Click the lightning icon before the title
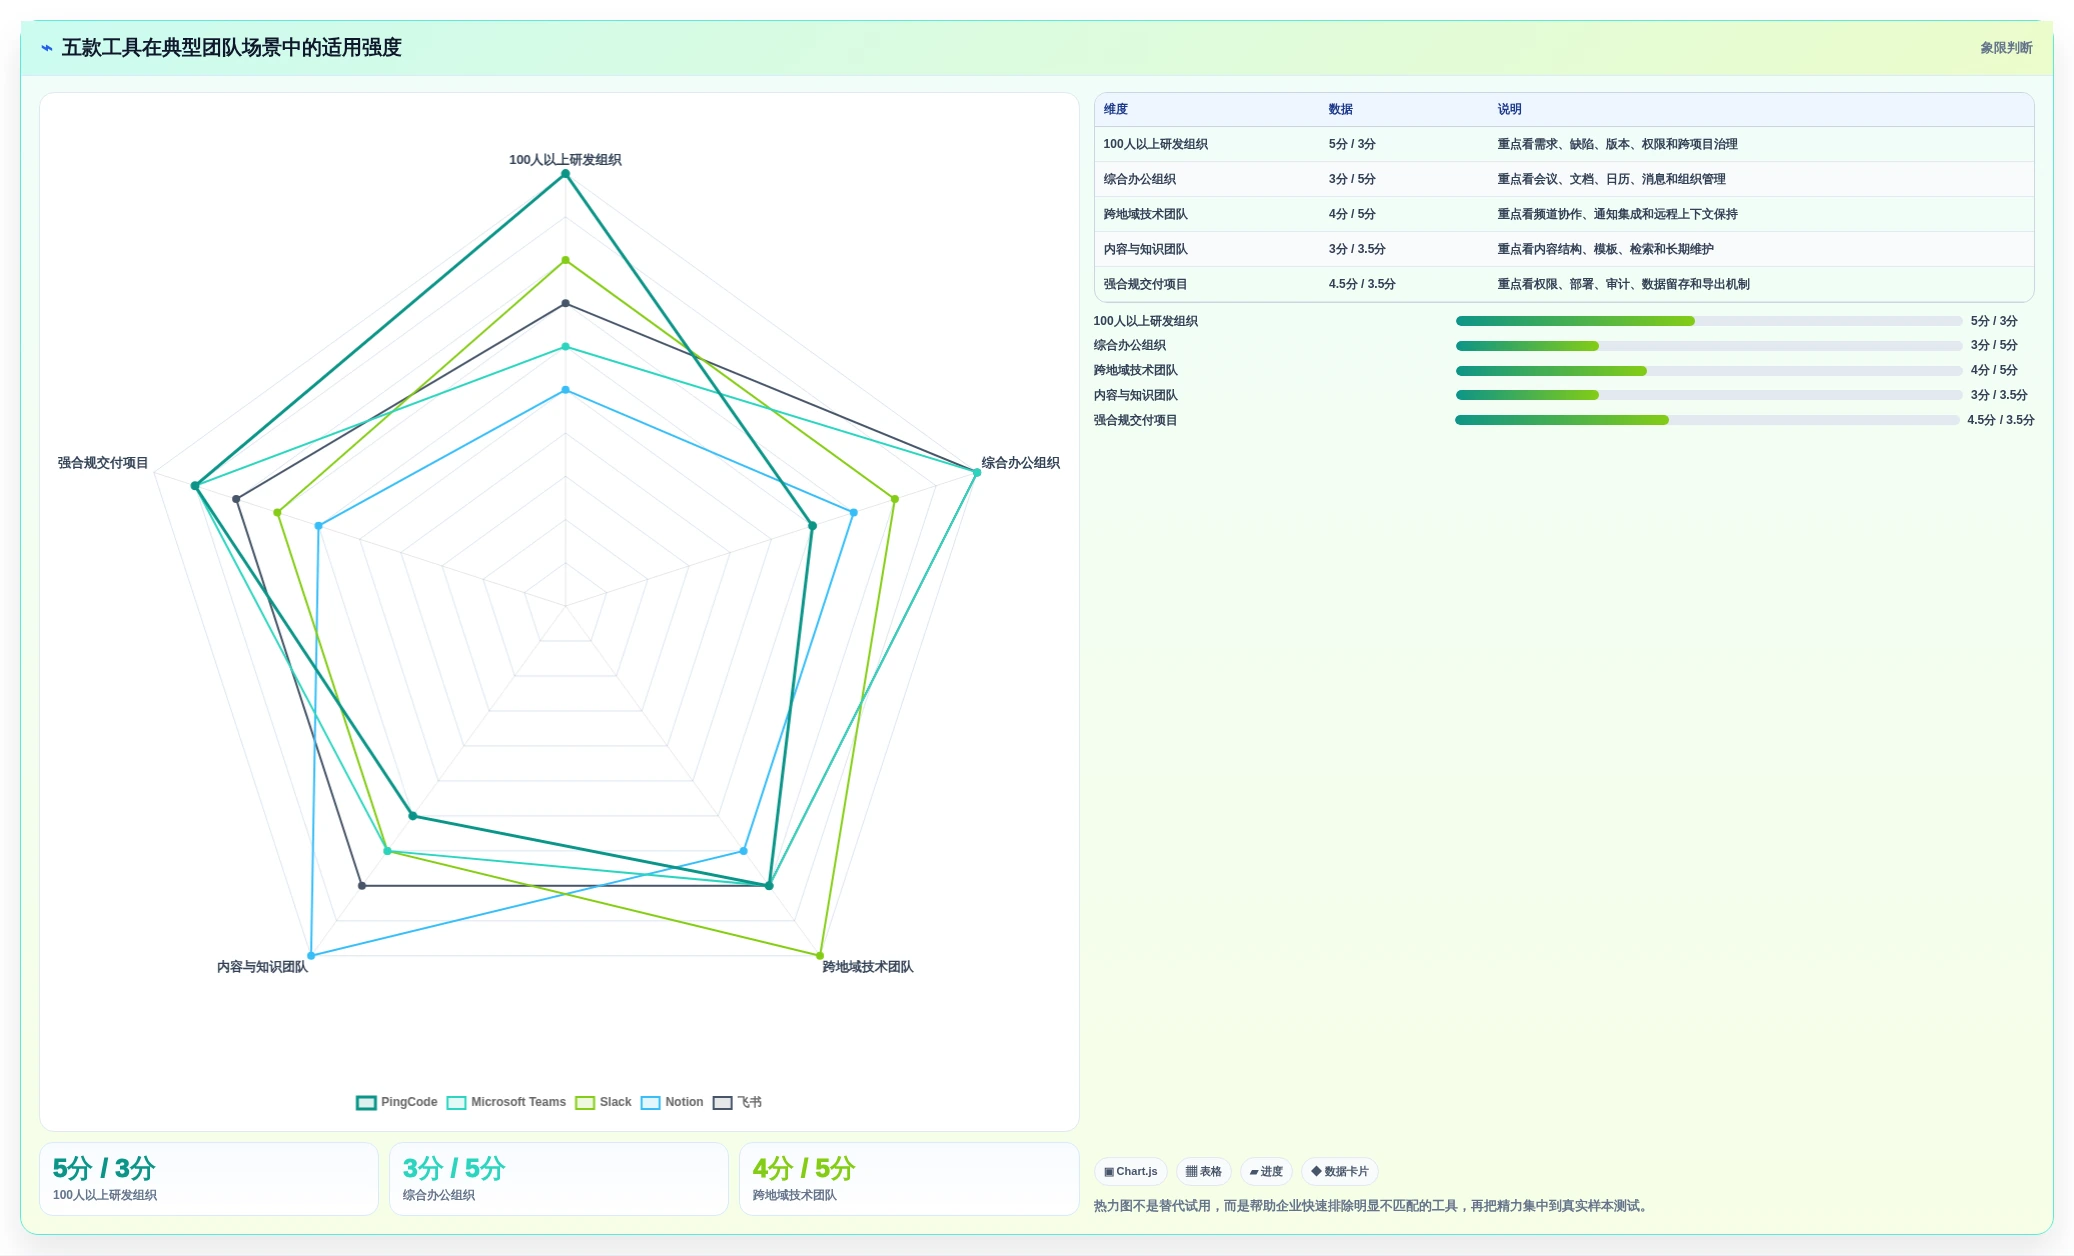 coord(47,47)
